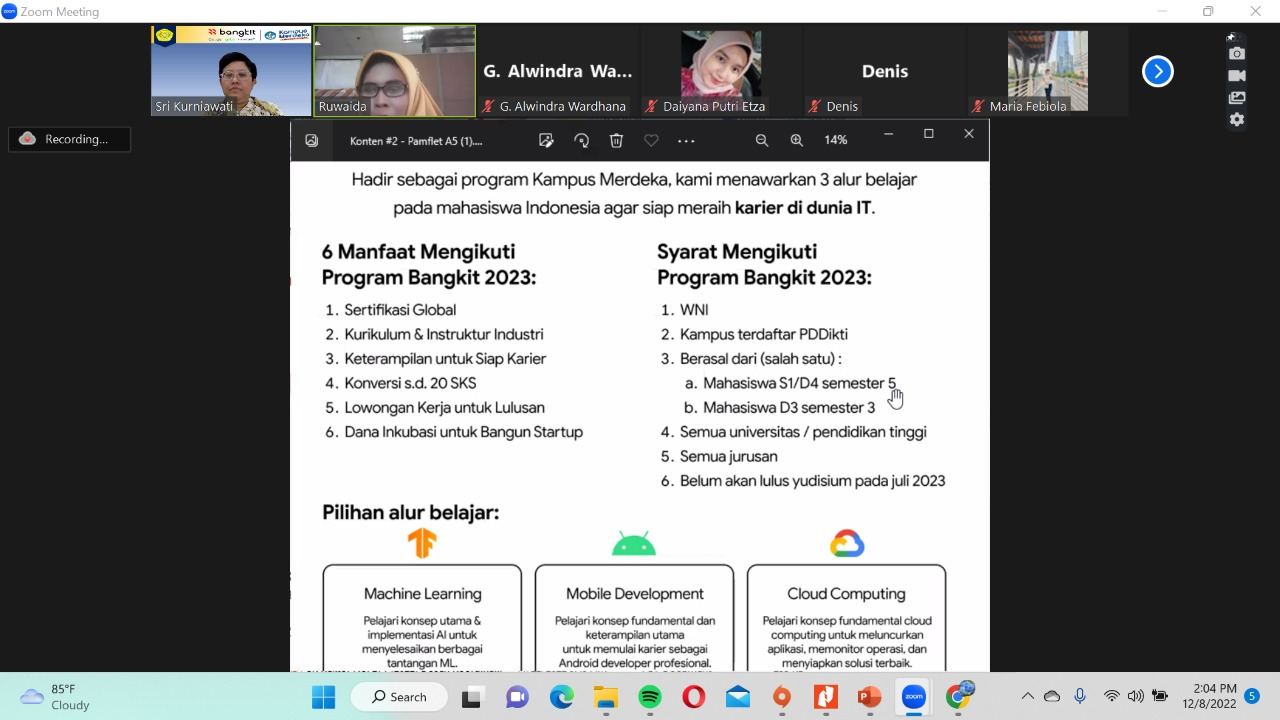The width and height of the screenshot is (1280, 720).
Task: Open the Windows Start menu
Action: pyautogui.click(x=323, y=697)
